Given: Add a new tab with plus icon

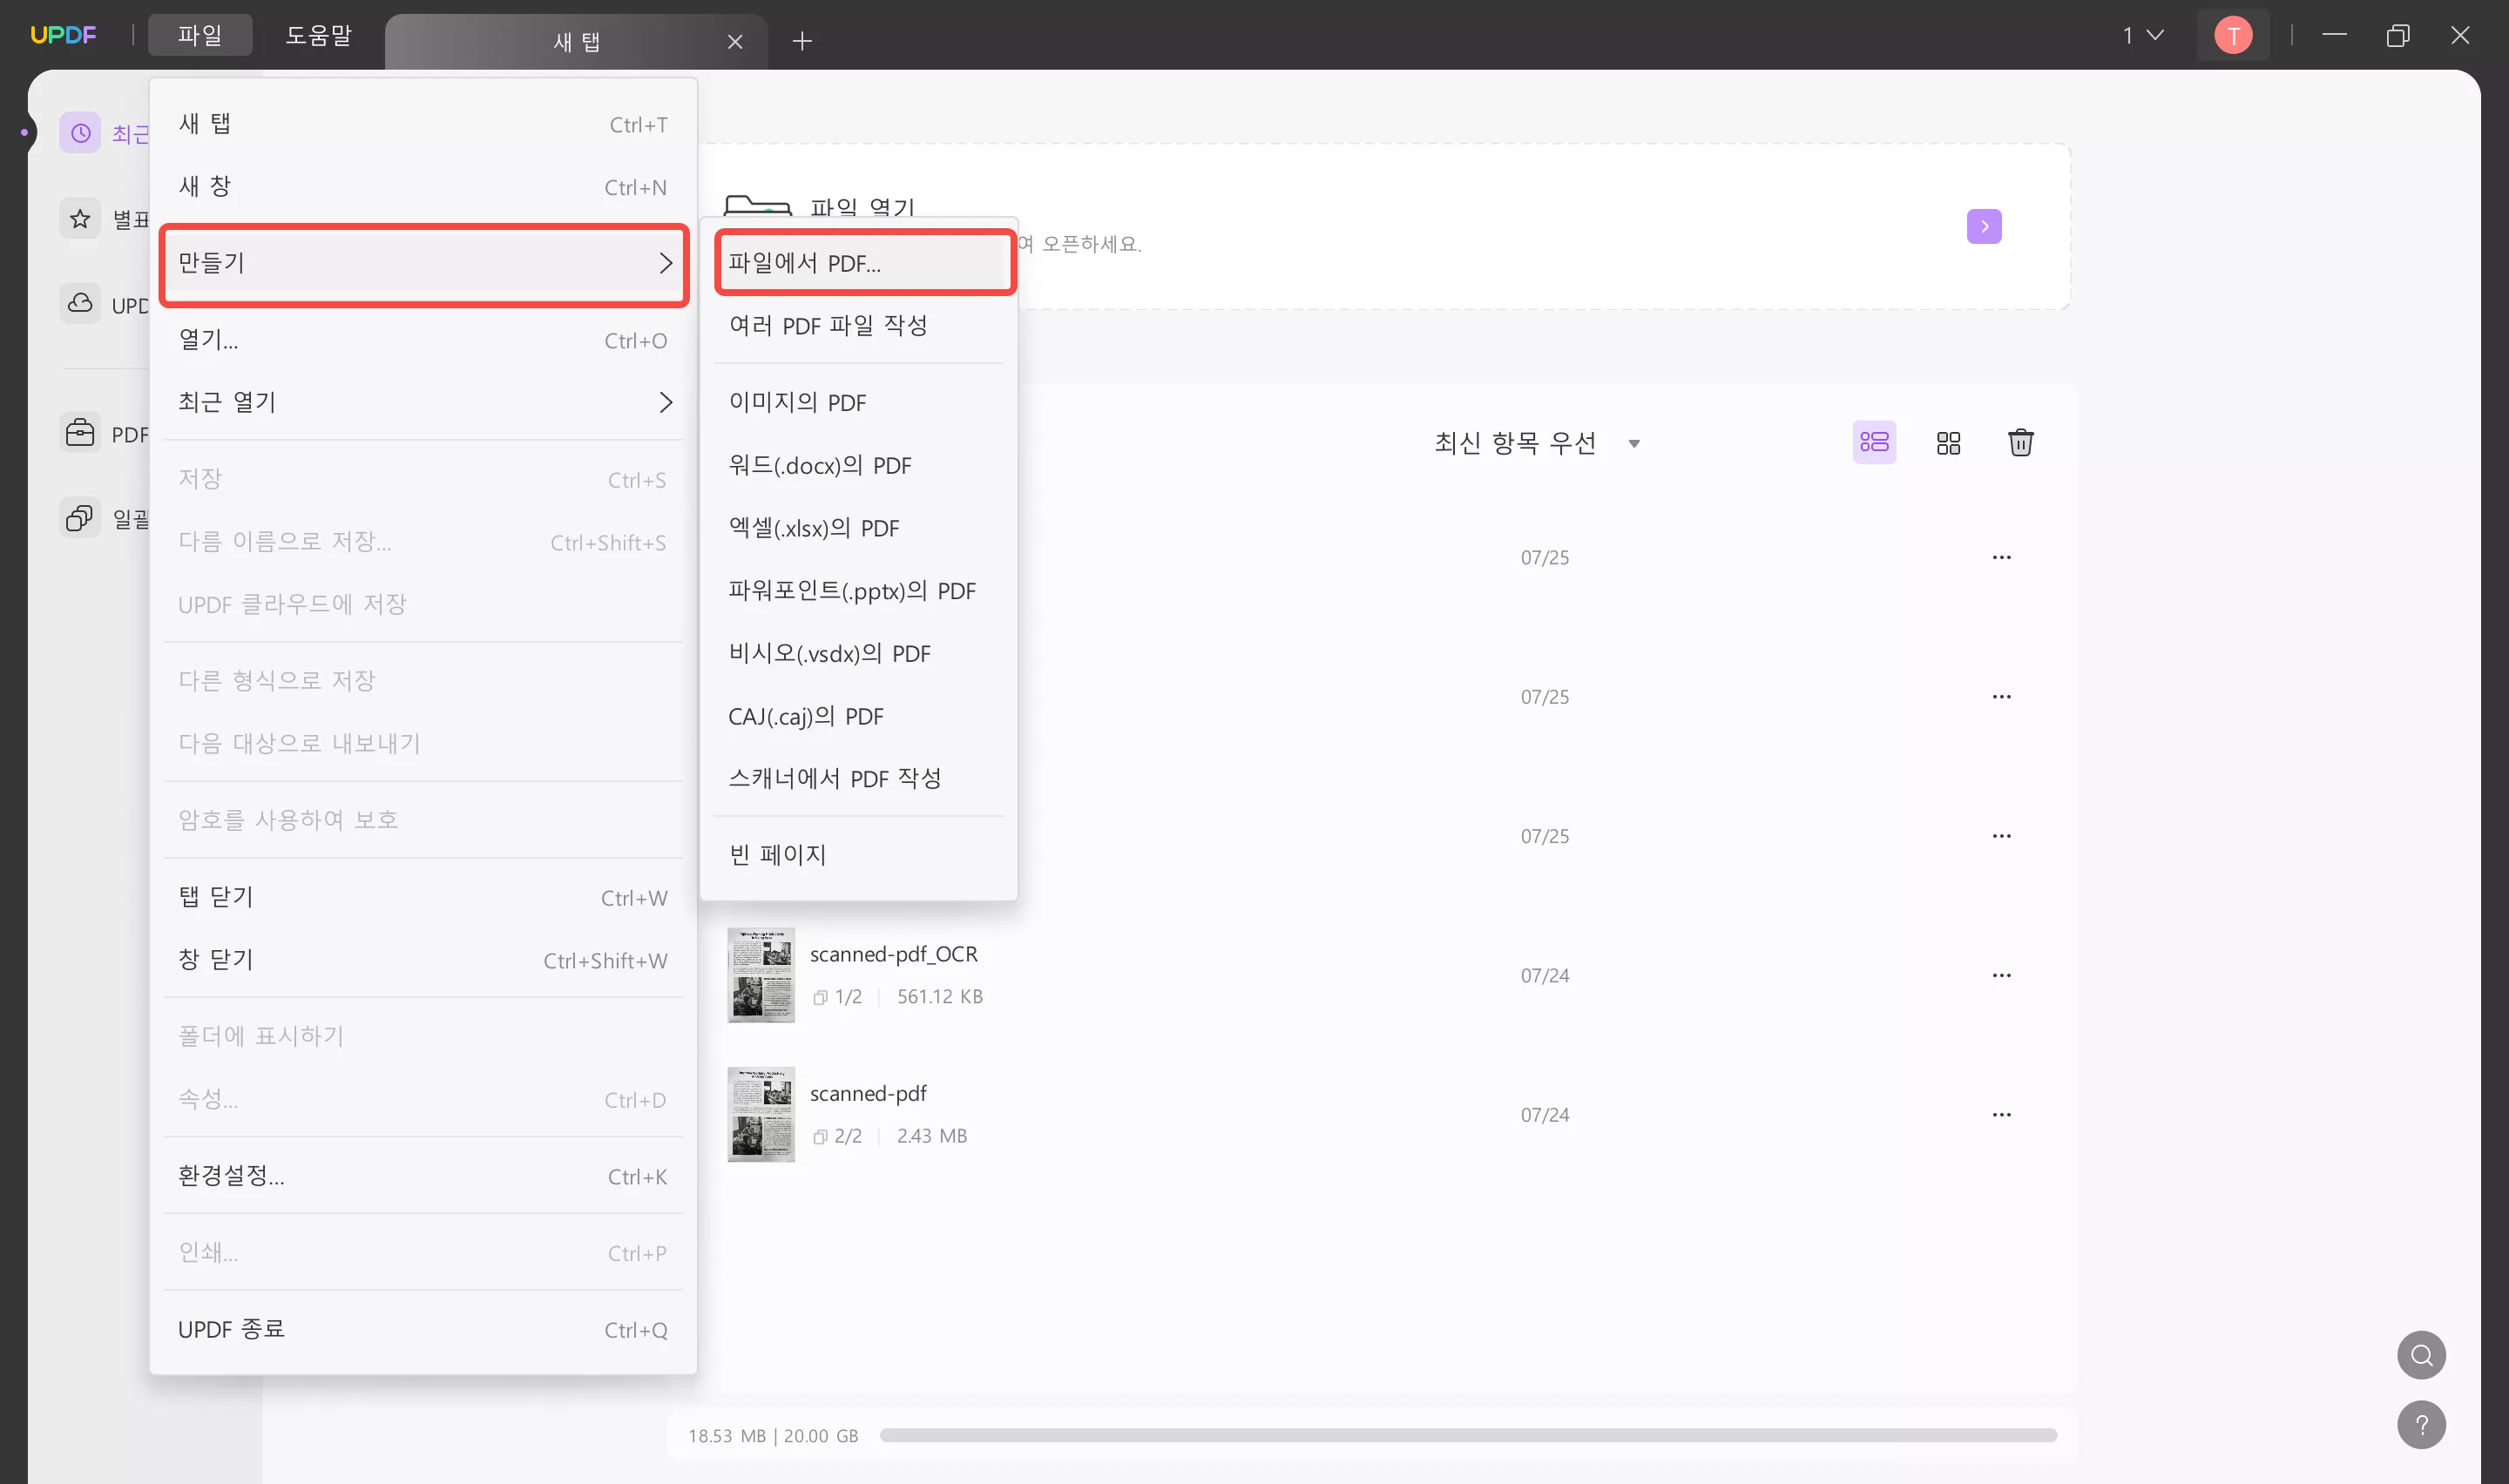Looking at the screenshot, I should [x=802, y=41].
